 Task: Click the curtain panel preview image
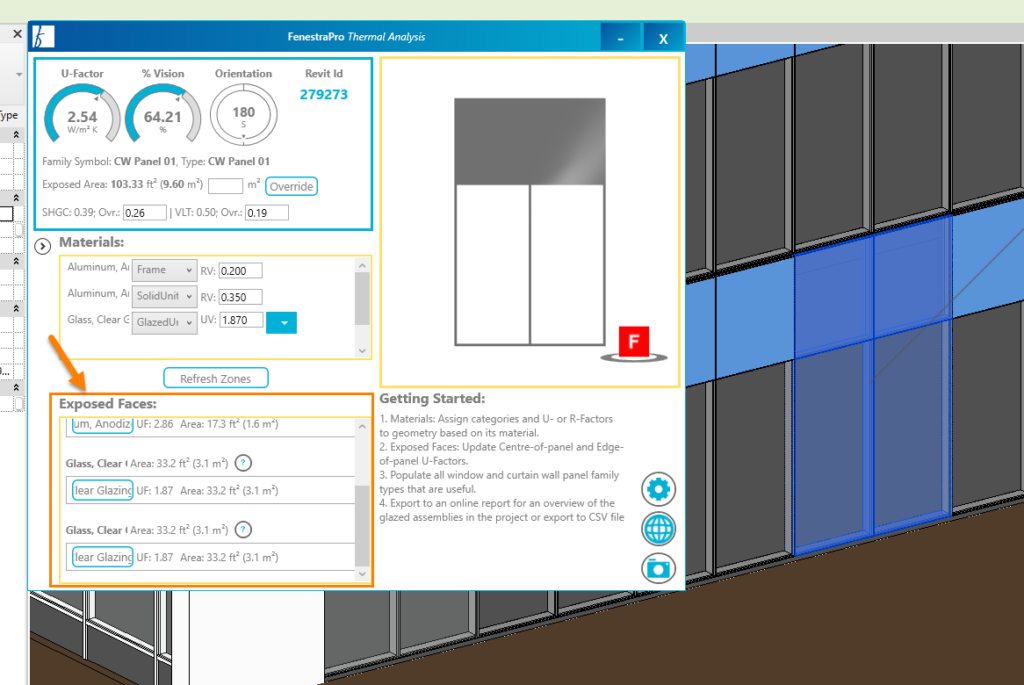point(530,222)
